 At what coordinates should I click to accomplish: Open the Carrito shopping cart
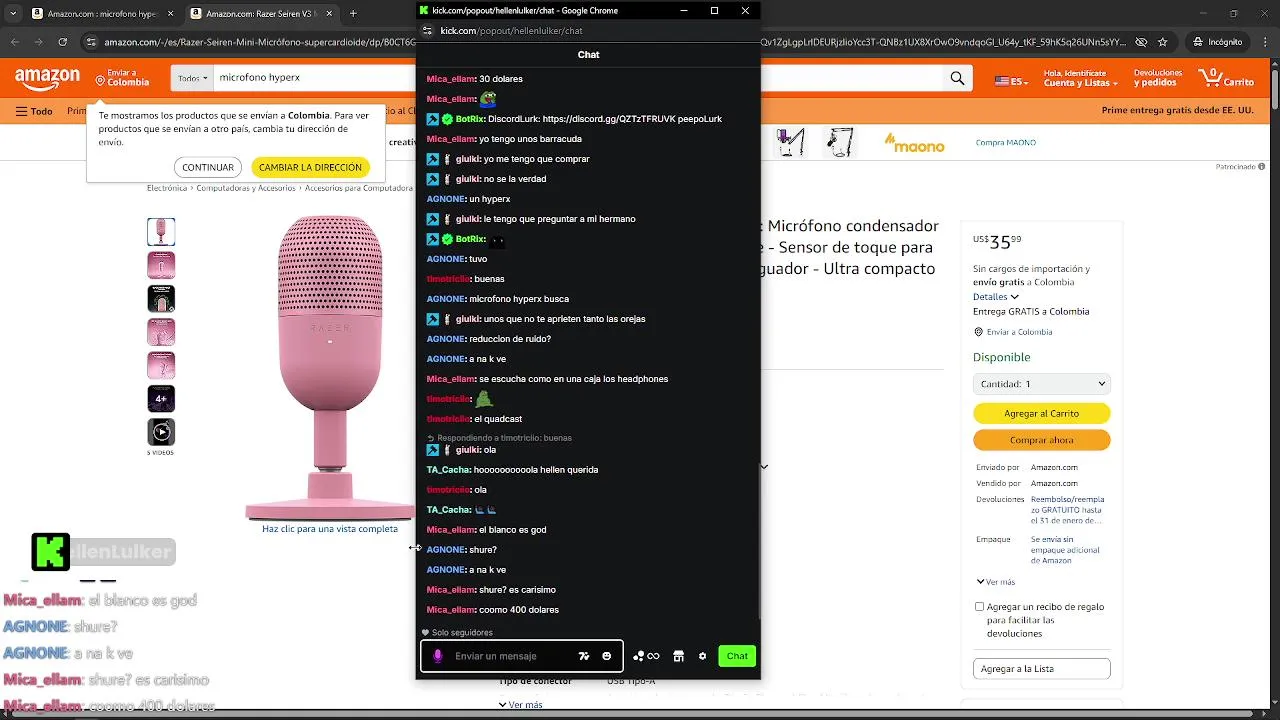point(1227,78)
